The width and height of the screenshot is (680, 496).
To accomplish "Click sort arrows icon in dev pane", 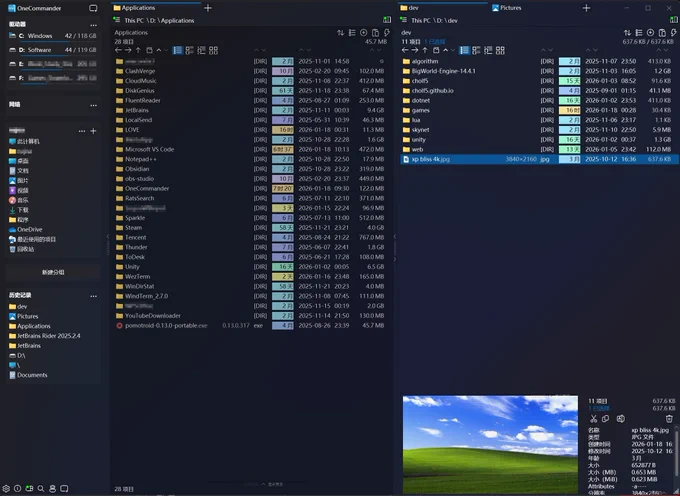I will (627, 33).
